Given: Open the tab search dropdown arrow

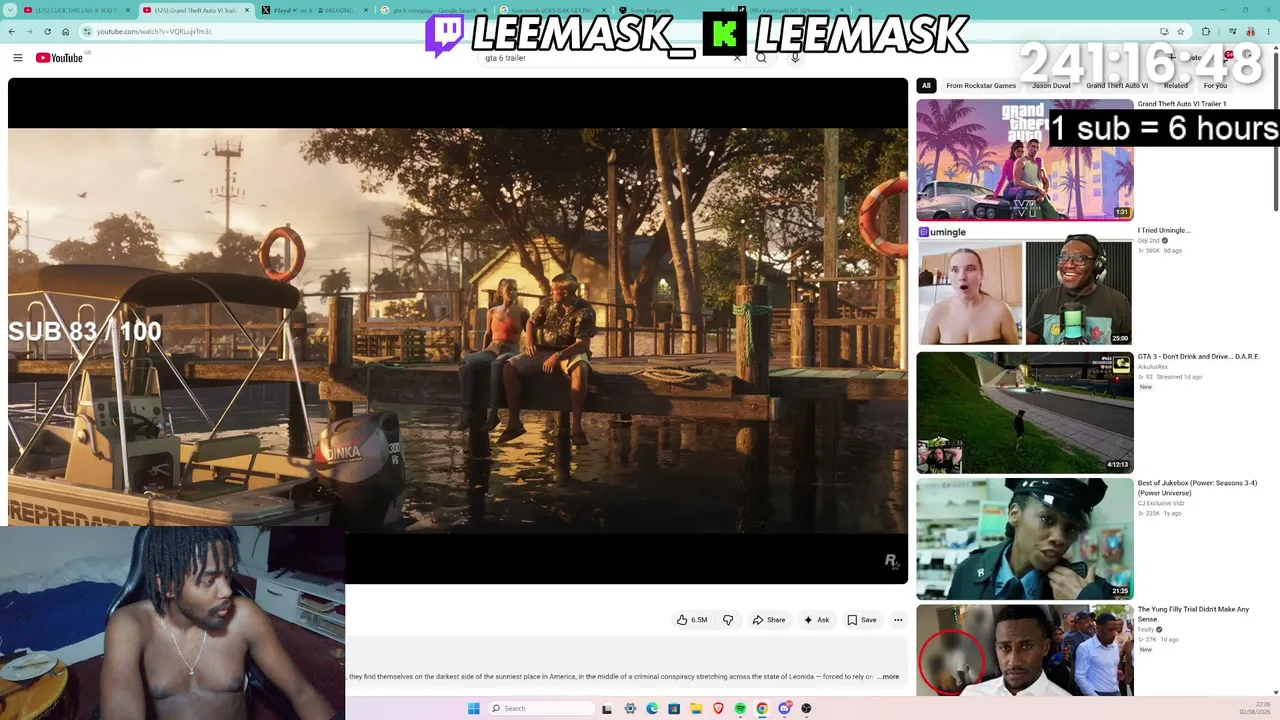Looking at the screenshot, I should coord(11,10).
